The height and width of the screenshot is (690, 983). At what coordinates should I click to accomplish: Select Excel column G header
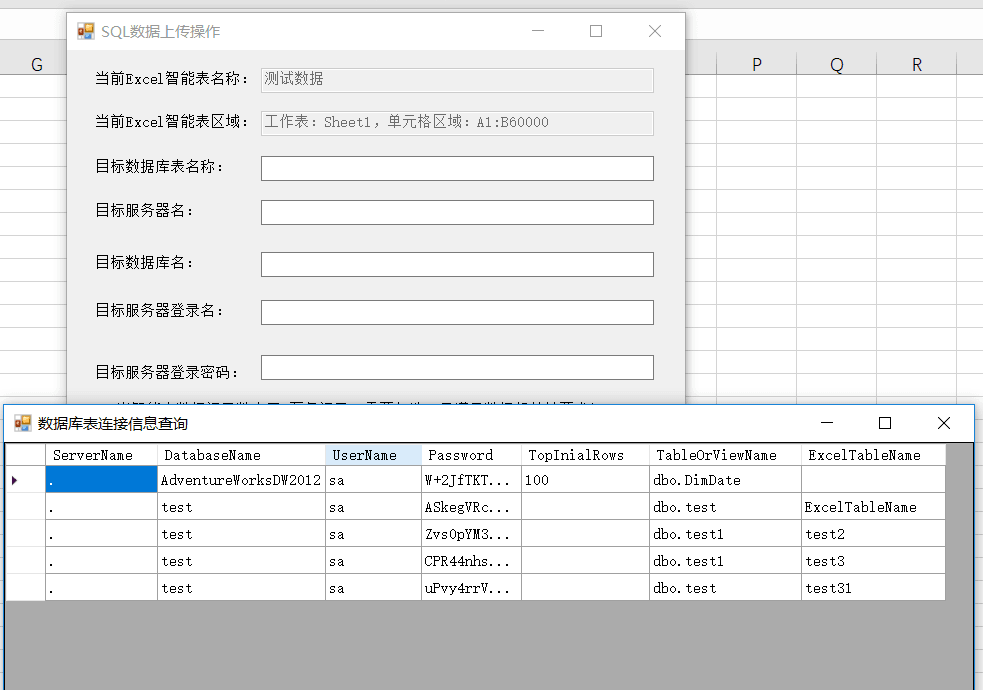(36, 64)
